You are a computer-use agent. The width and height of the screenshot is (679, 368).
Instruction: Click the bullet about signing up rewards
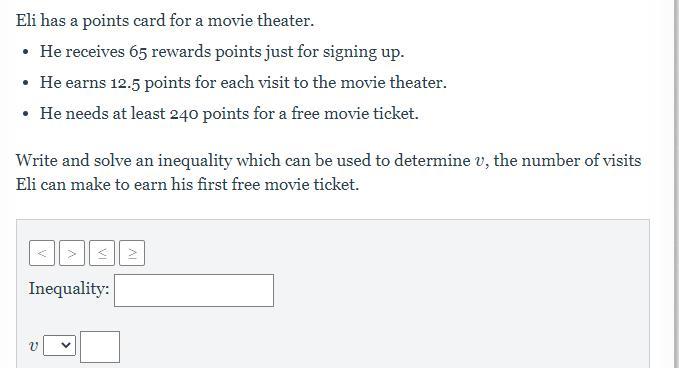pyautogui.click(x=222, y=52)
